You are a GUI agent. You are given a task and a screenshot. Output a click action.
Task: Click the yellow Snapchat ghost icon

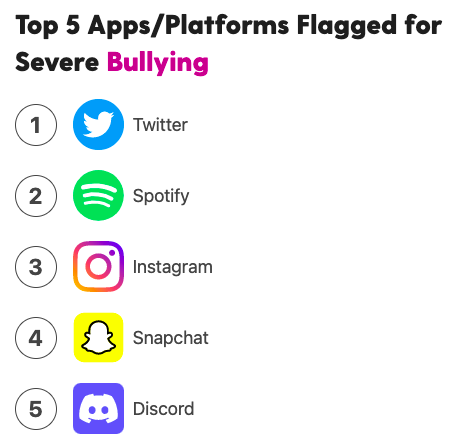98,337
